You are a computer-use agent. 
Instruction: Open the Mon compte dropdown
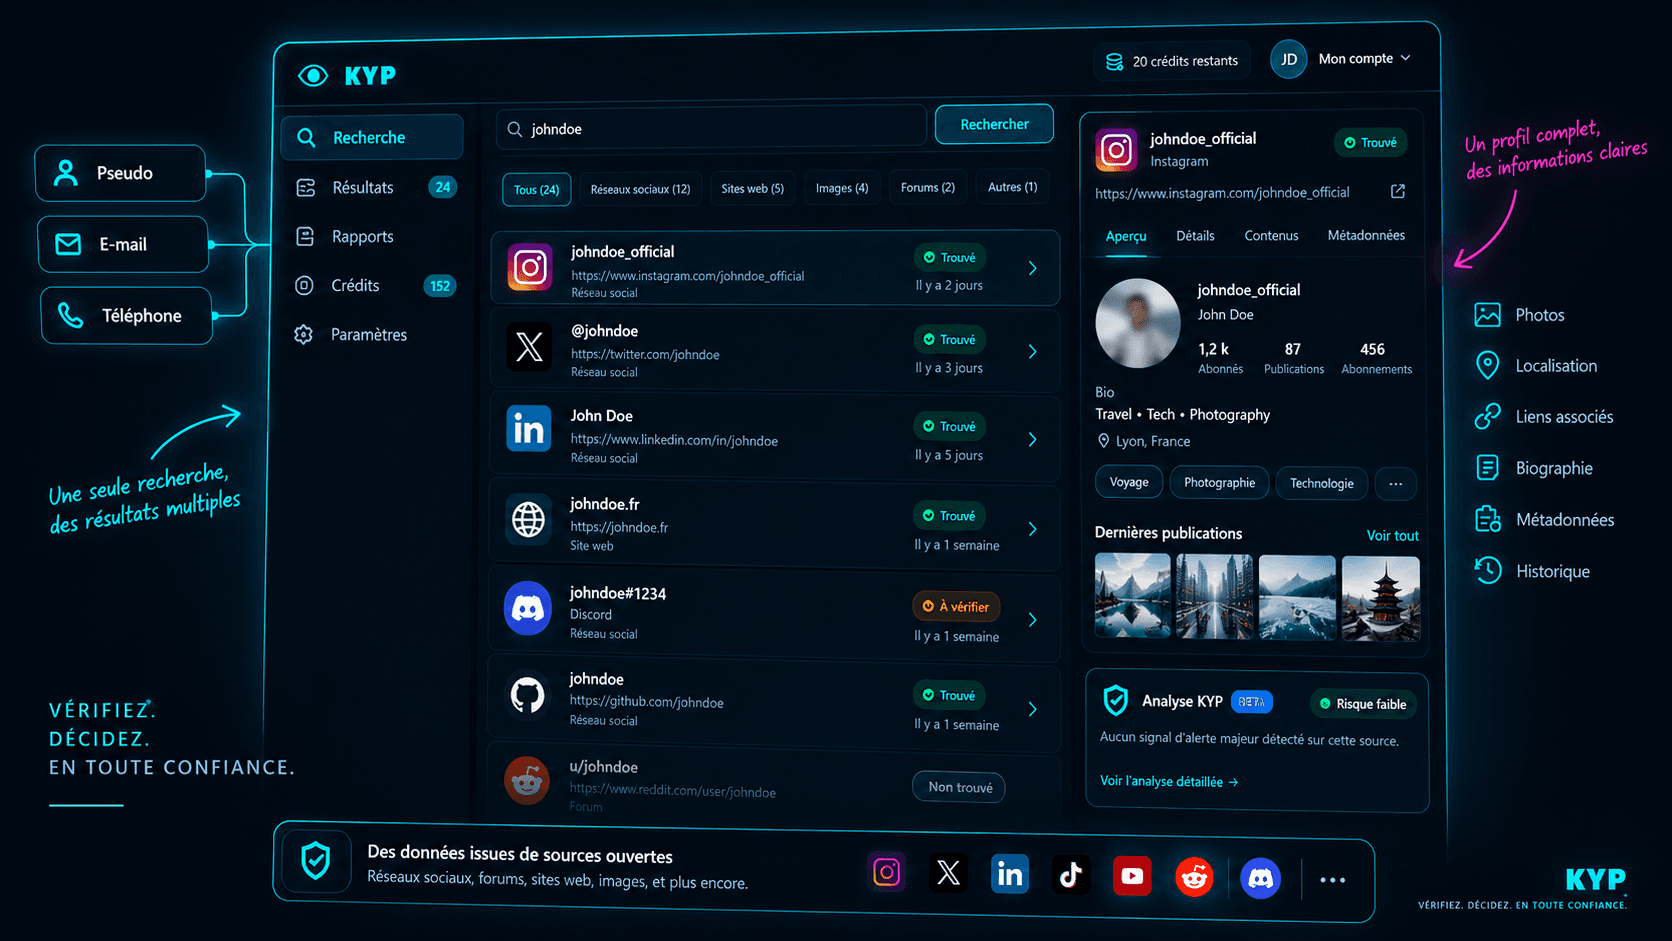point(1364,59)
